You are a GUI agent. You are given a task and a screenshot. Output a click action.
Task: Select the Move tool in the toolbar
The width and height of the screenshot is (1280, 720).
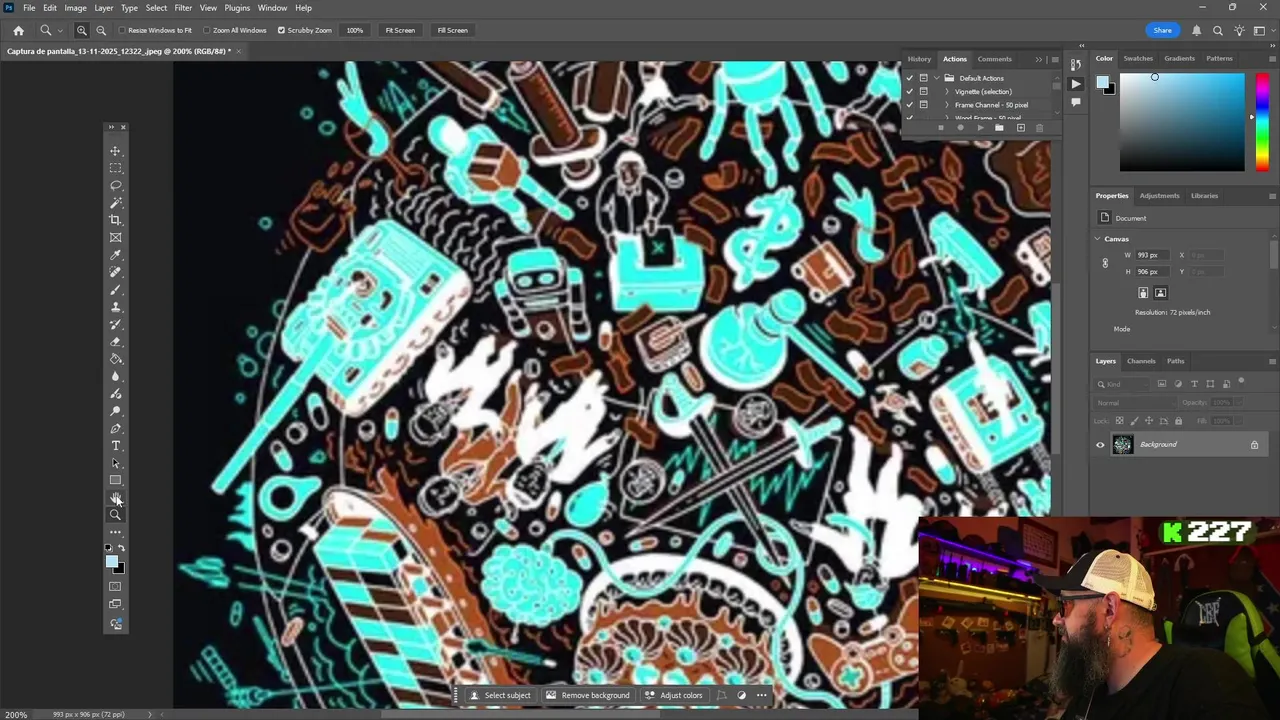coord(115,151)
